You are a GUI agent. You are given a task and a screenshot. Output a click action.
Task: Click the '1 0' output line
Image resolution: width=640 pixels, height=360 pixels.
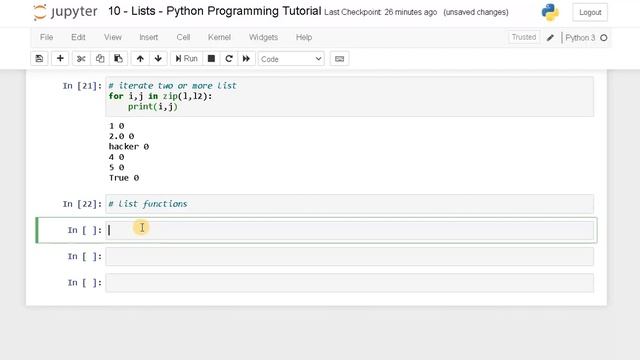[116, 126]
